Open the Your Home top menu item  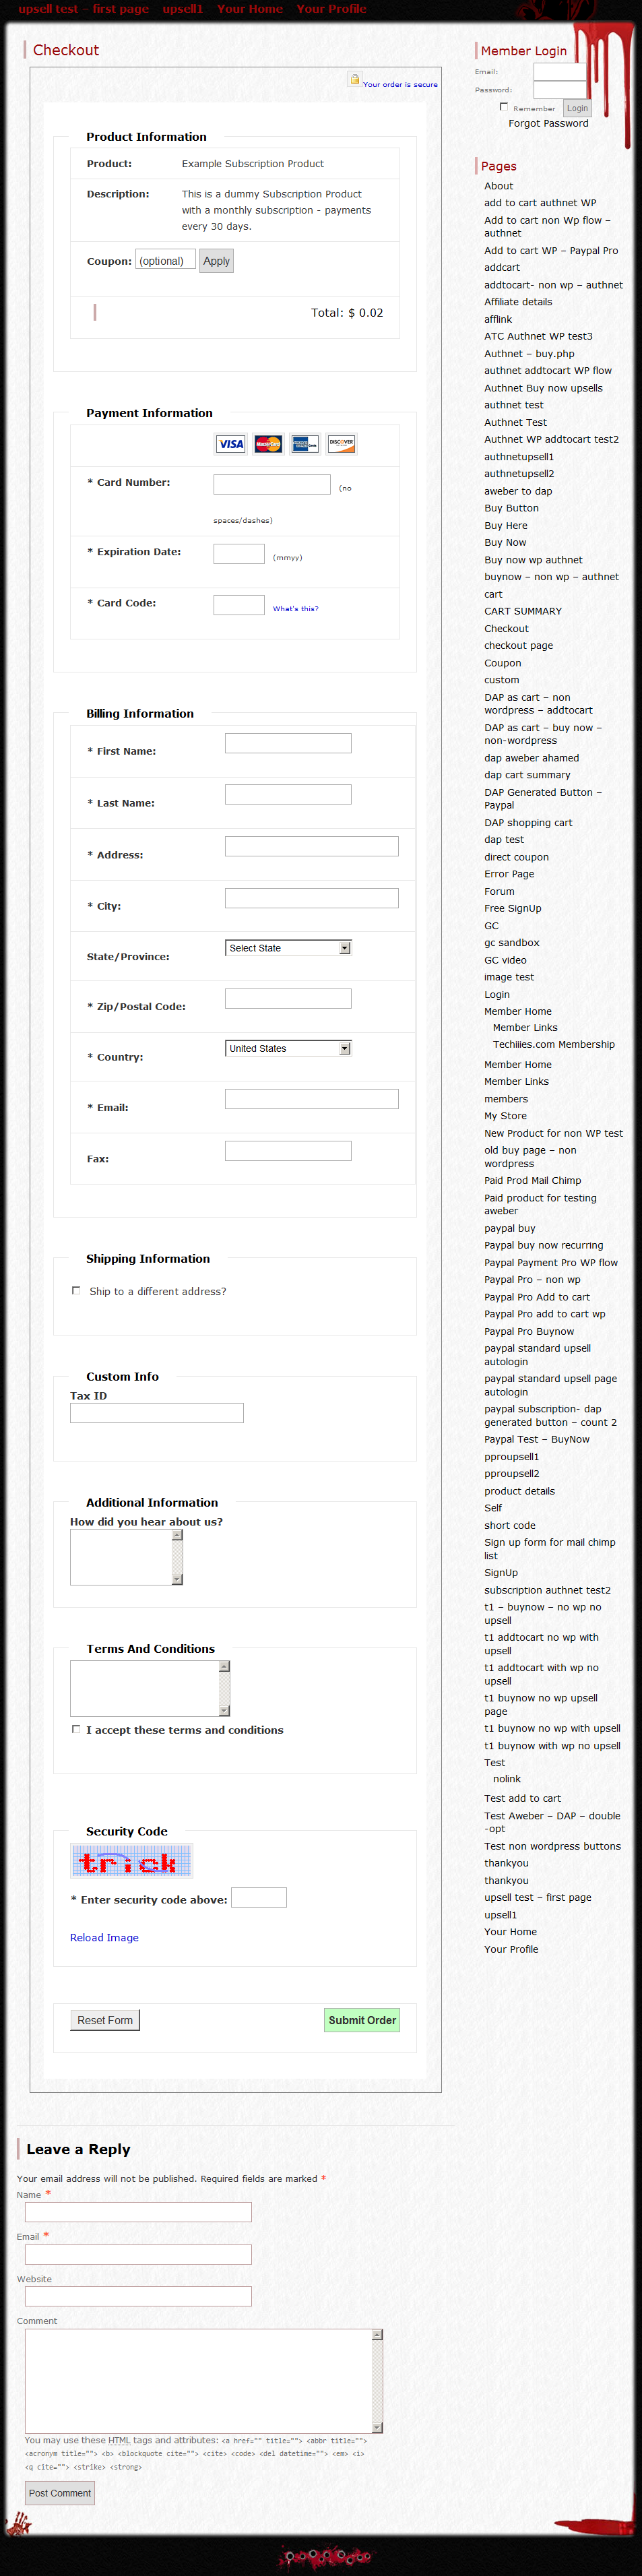[x=249, y=9]
